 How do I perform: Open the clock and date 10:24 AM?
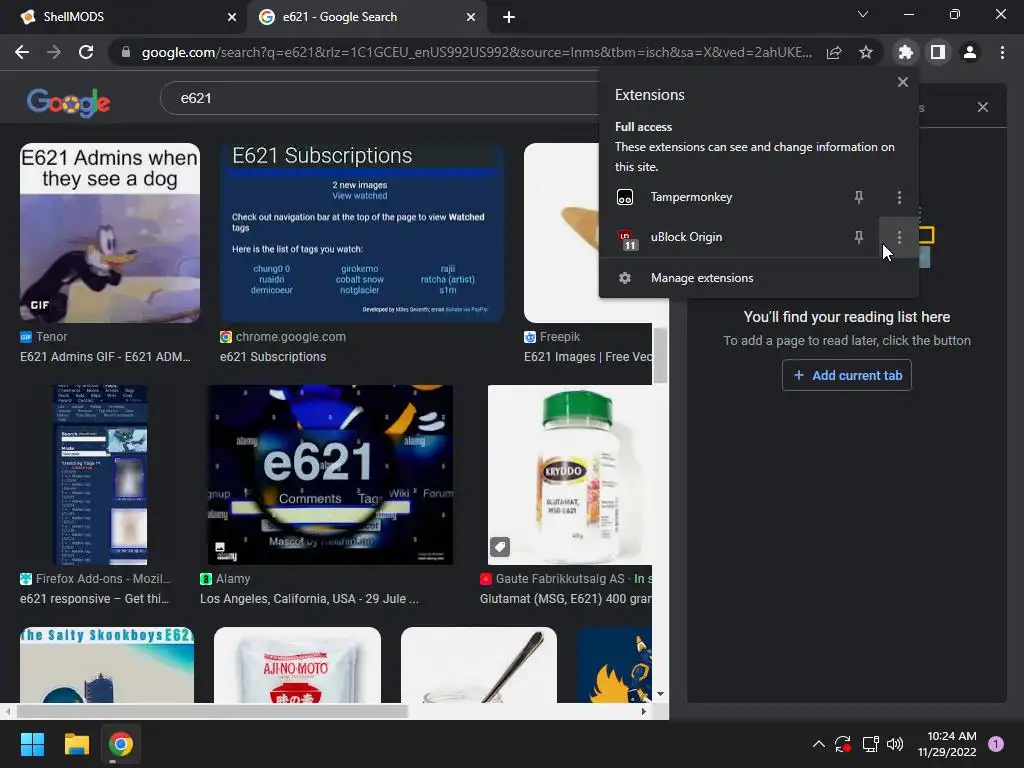(947, 744)
